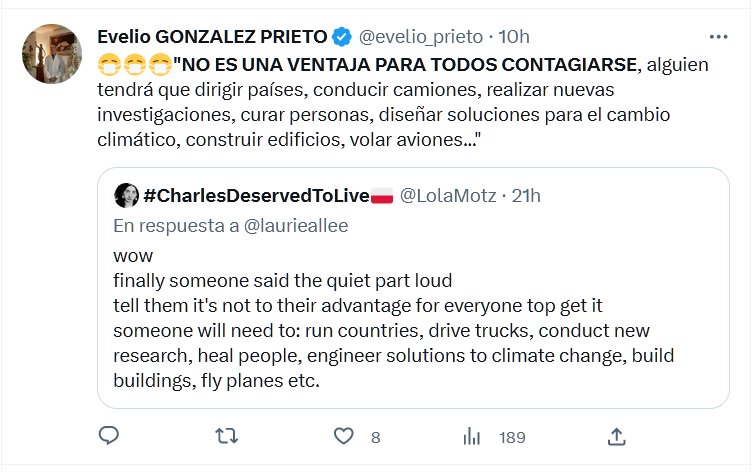Click the blue verified badge
Viewport: 752px width, 472px height.
tap(342, 37)
